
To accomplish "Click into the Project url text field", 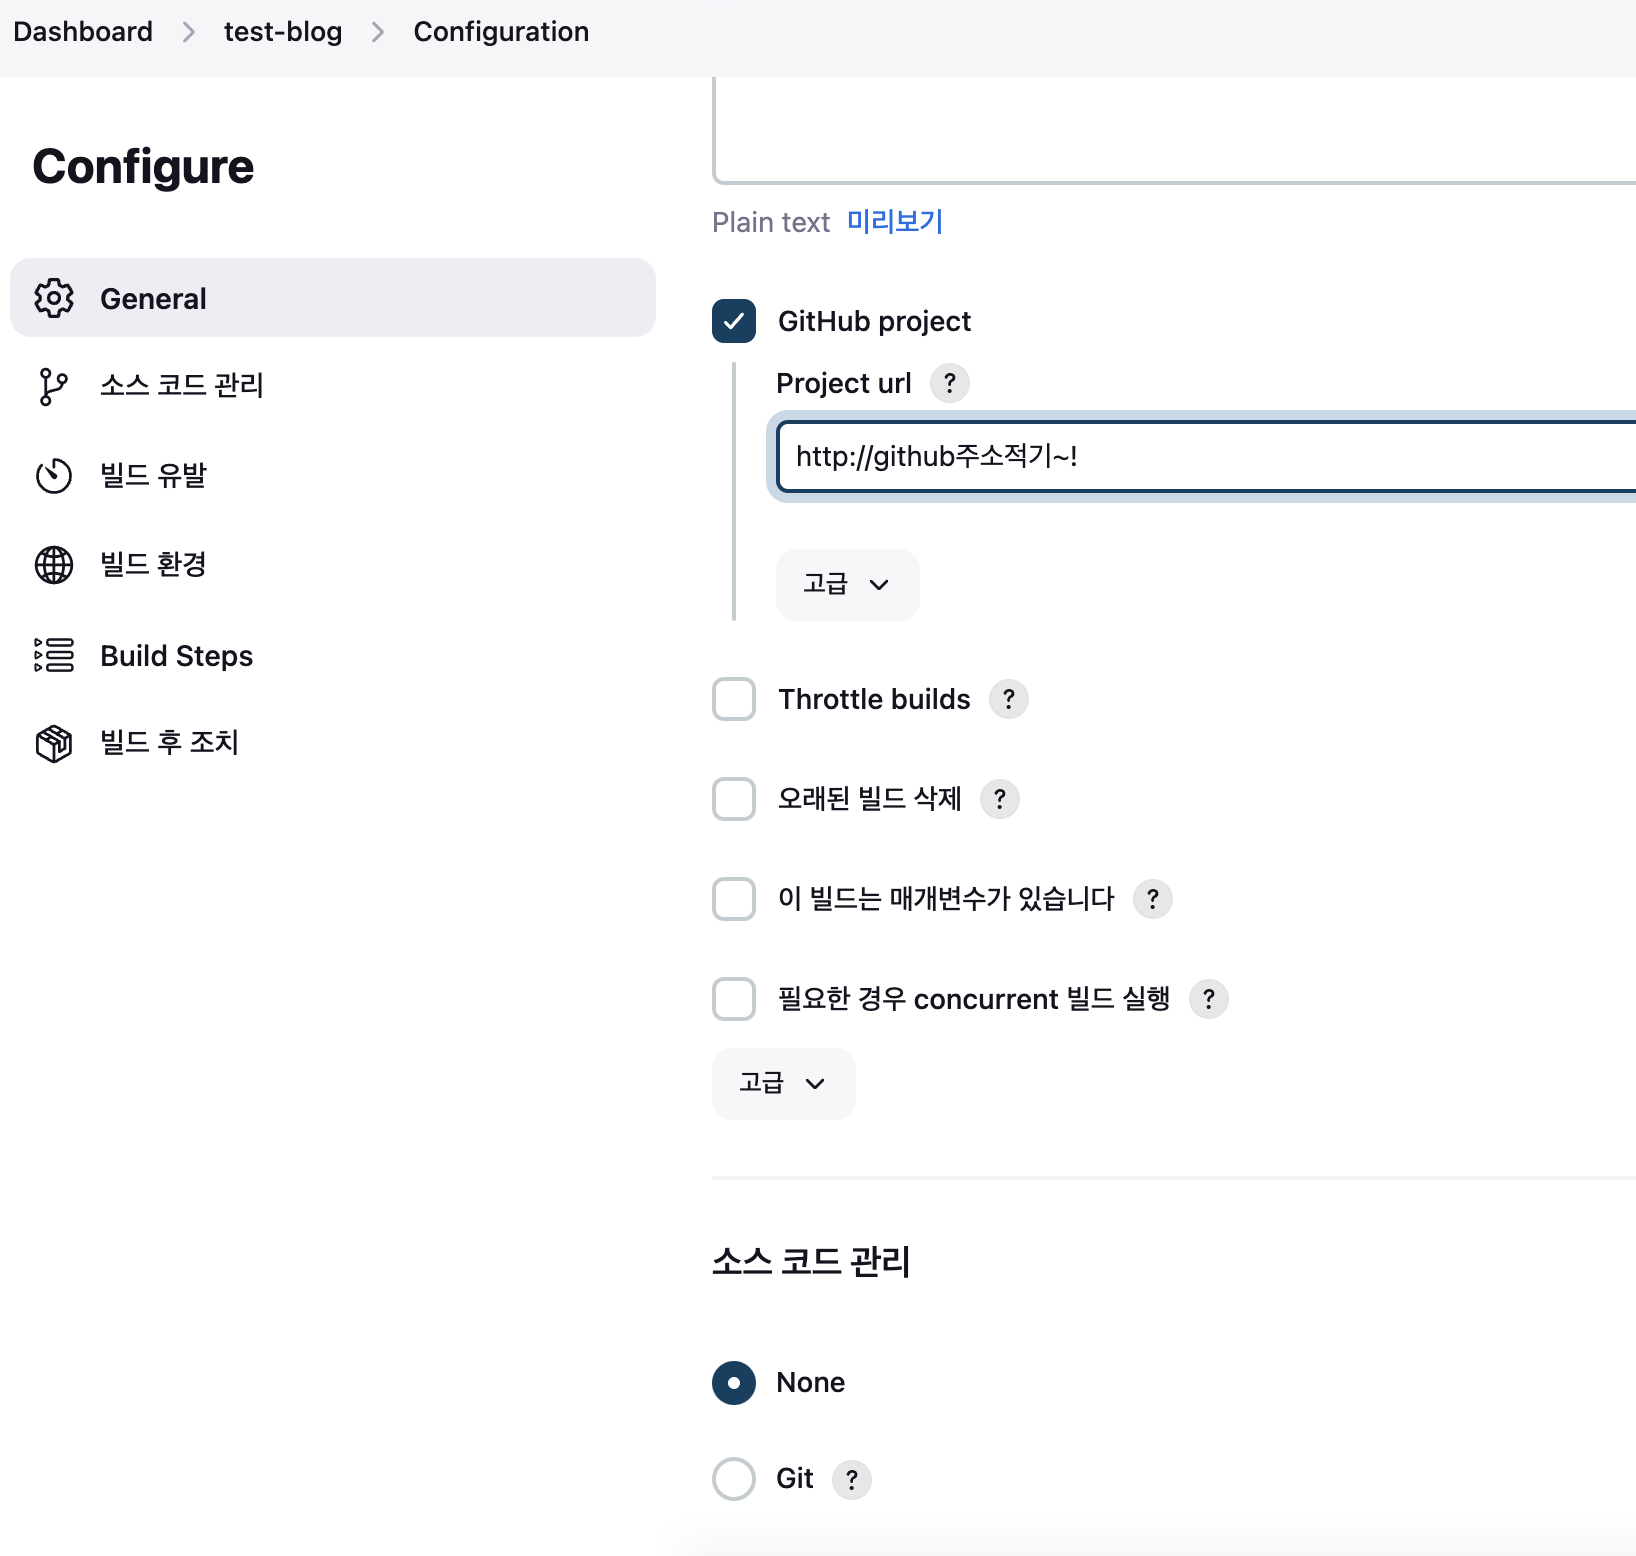I will coord(1200,457).
